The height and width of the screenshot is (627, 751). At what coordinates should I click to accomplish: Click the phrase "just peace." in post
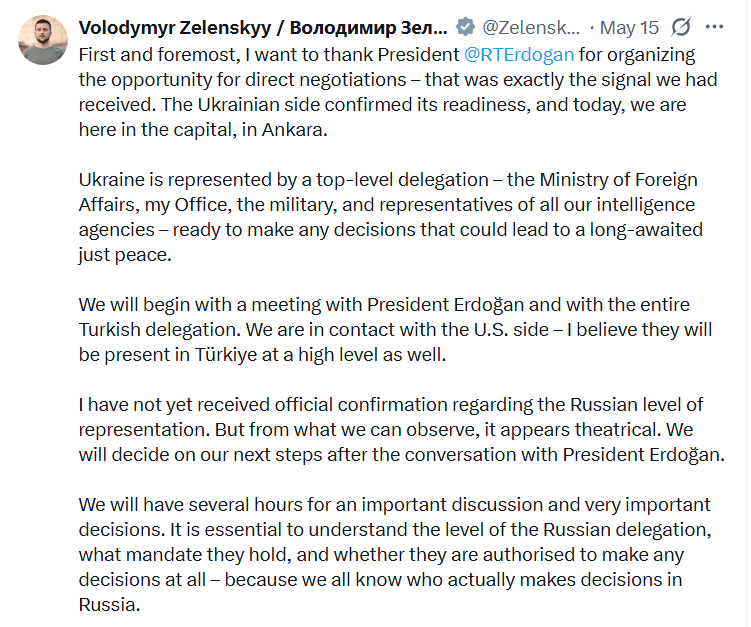125,255
